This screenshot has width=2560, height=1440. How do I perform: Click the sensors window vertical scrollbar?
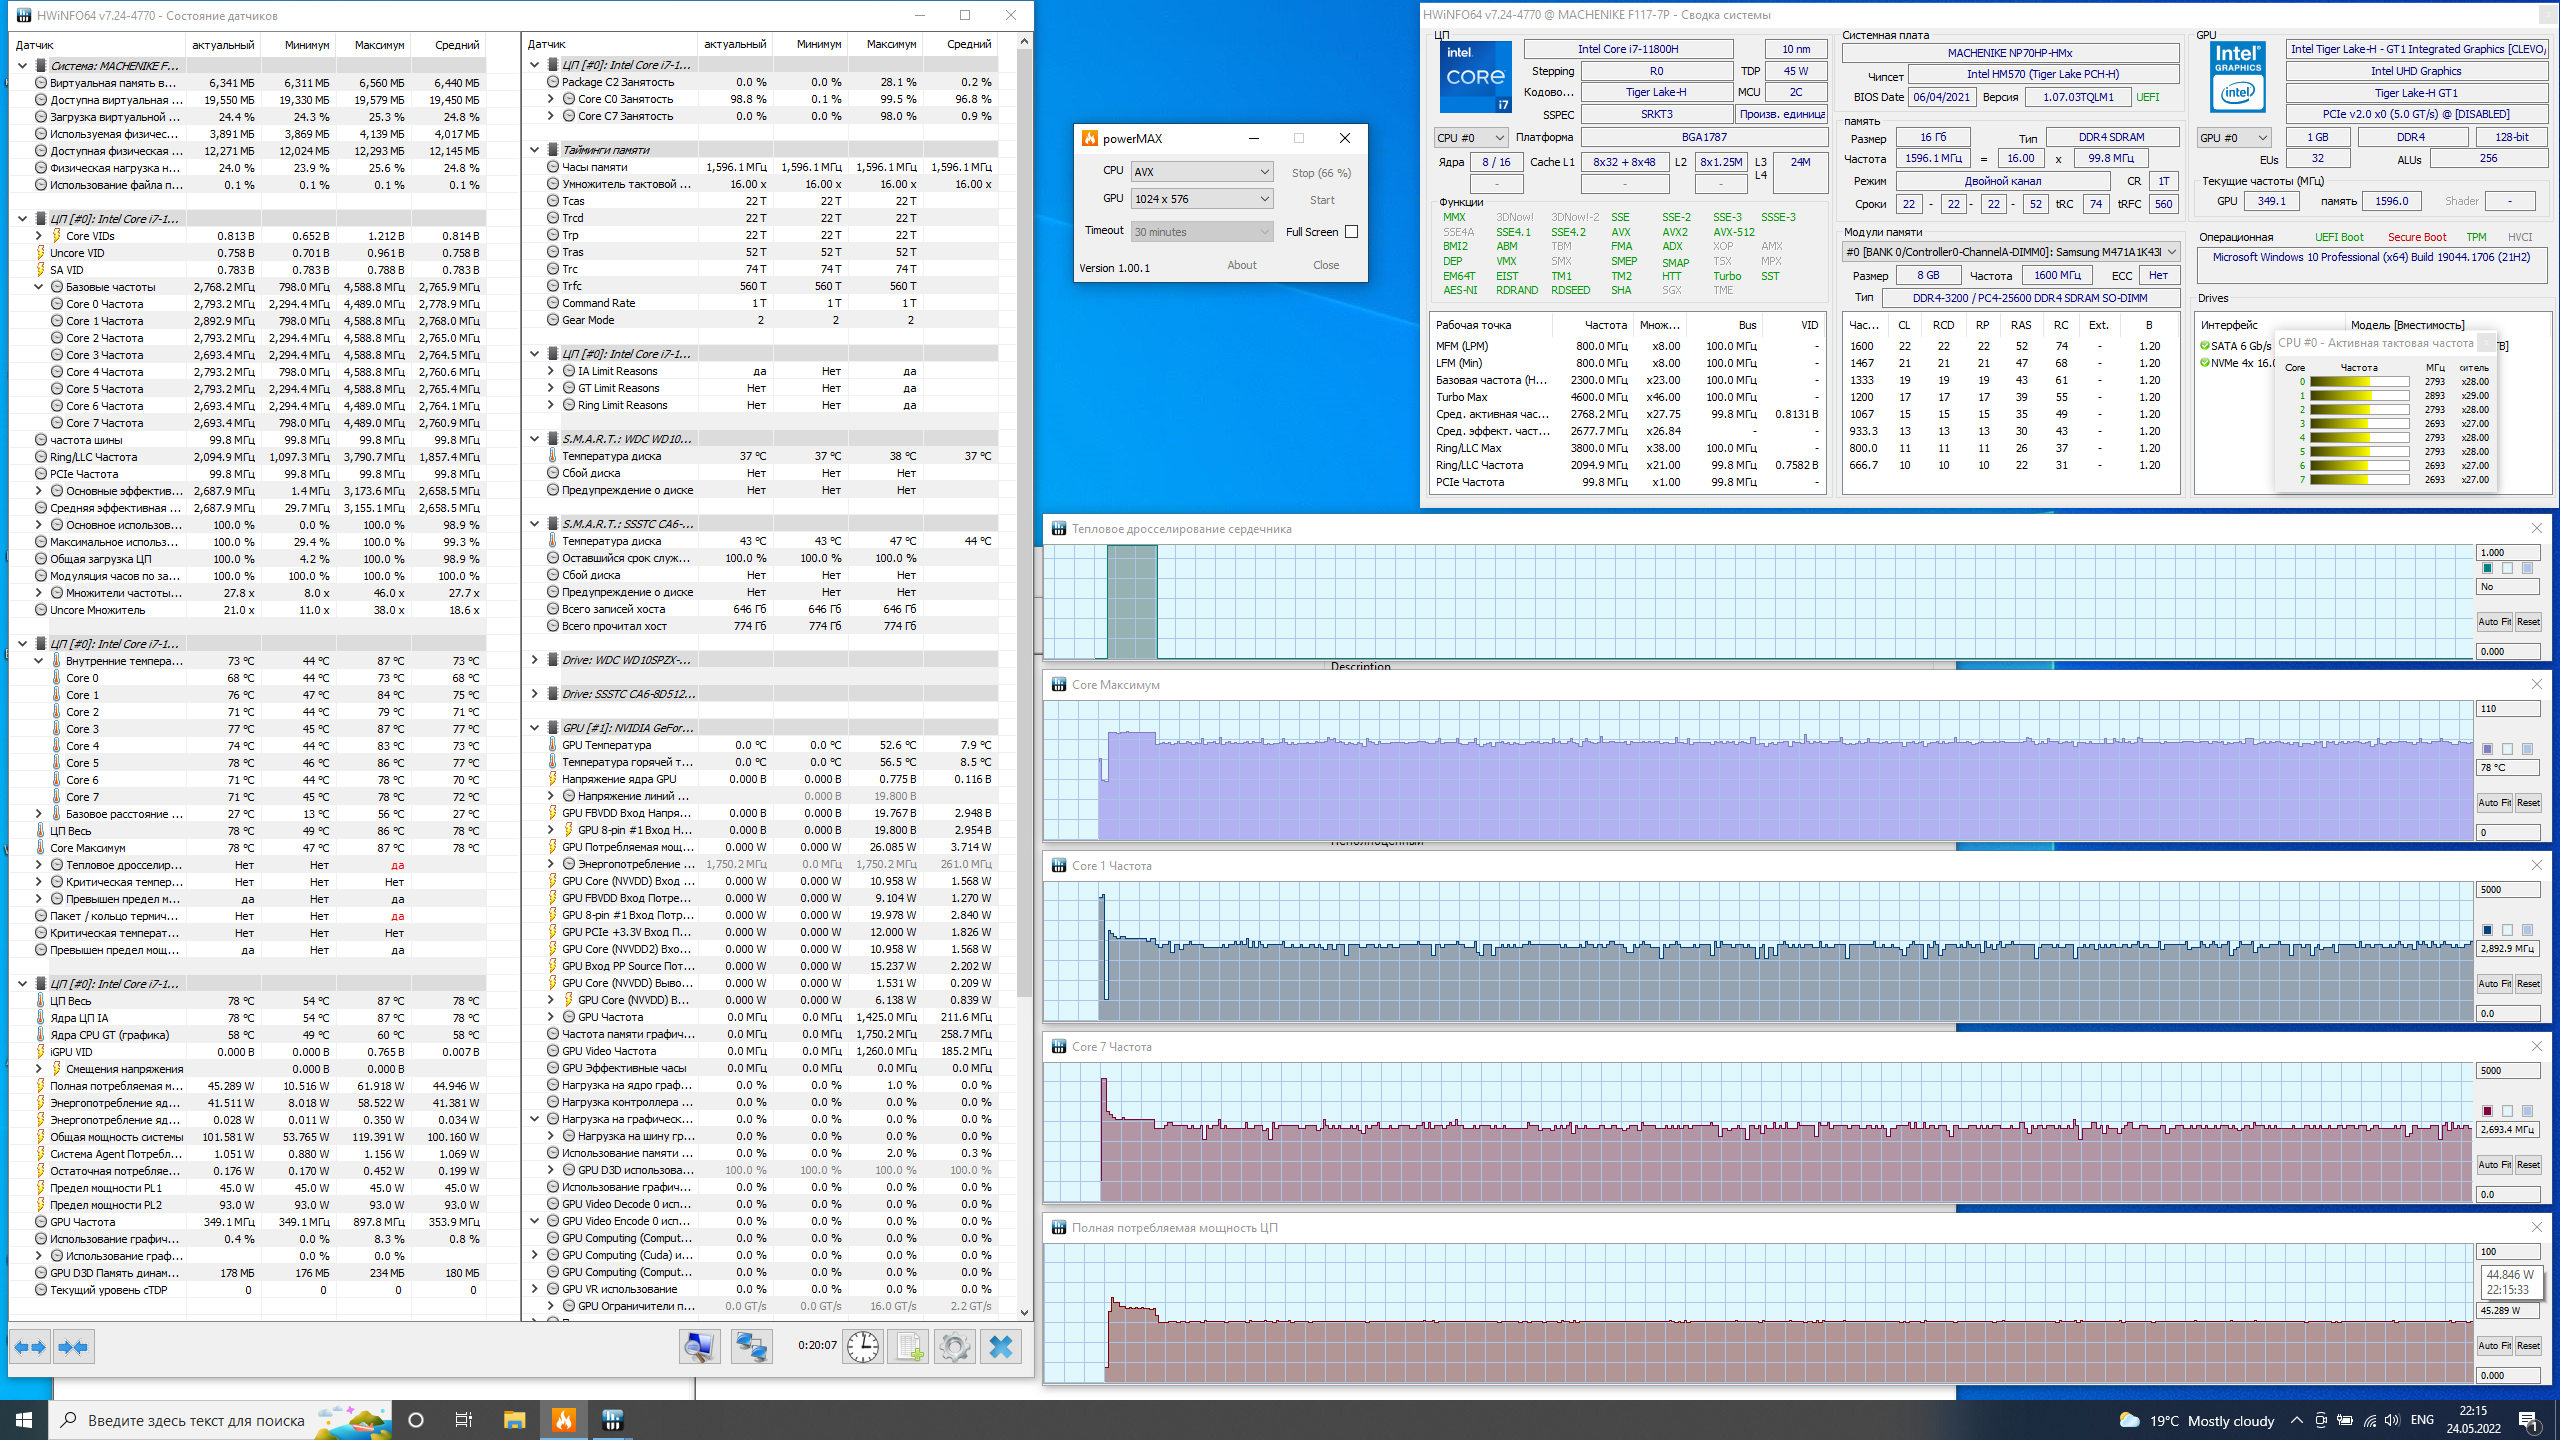(x=1024, y=520)
